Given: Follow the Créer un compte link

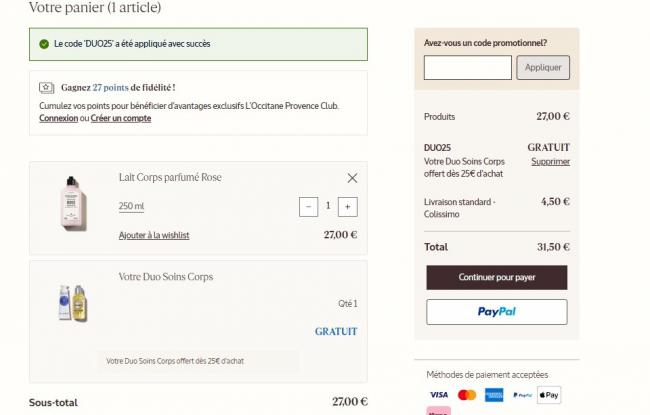Looking at the screenshot, I should [x=121, y=118].
